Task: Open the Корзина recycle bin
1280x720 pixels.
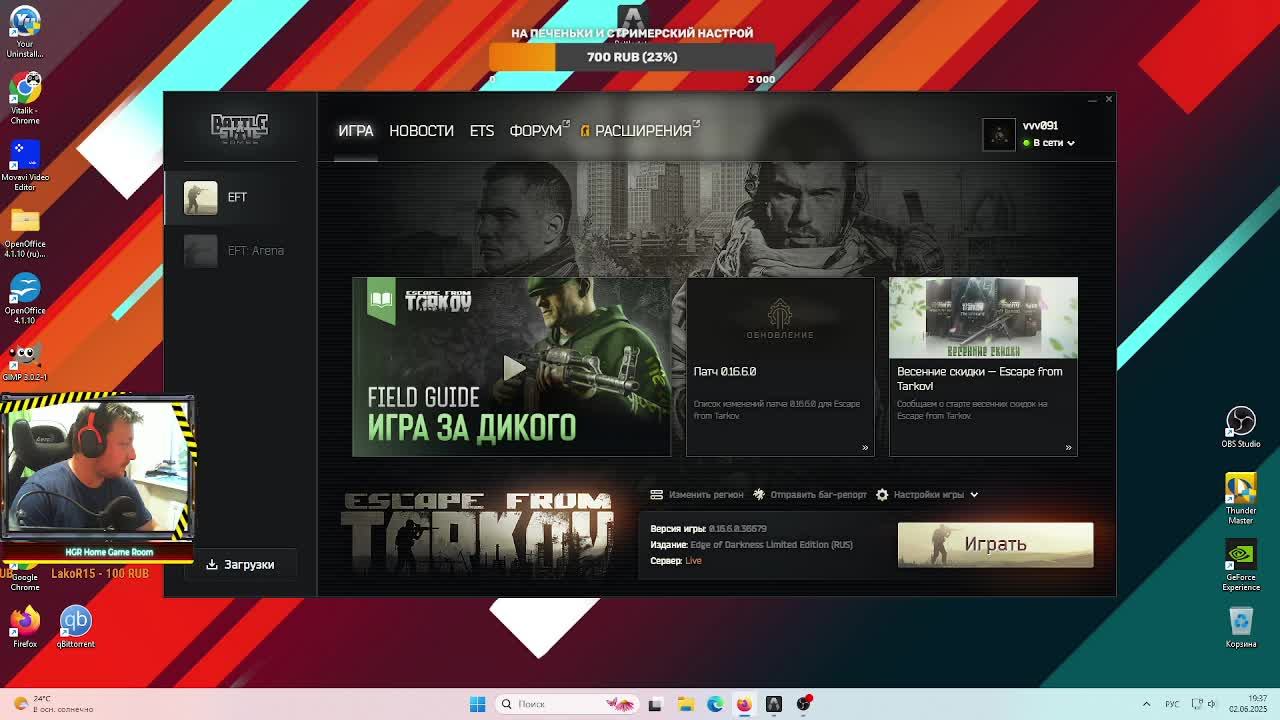Action: click(1241, 627)
